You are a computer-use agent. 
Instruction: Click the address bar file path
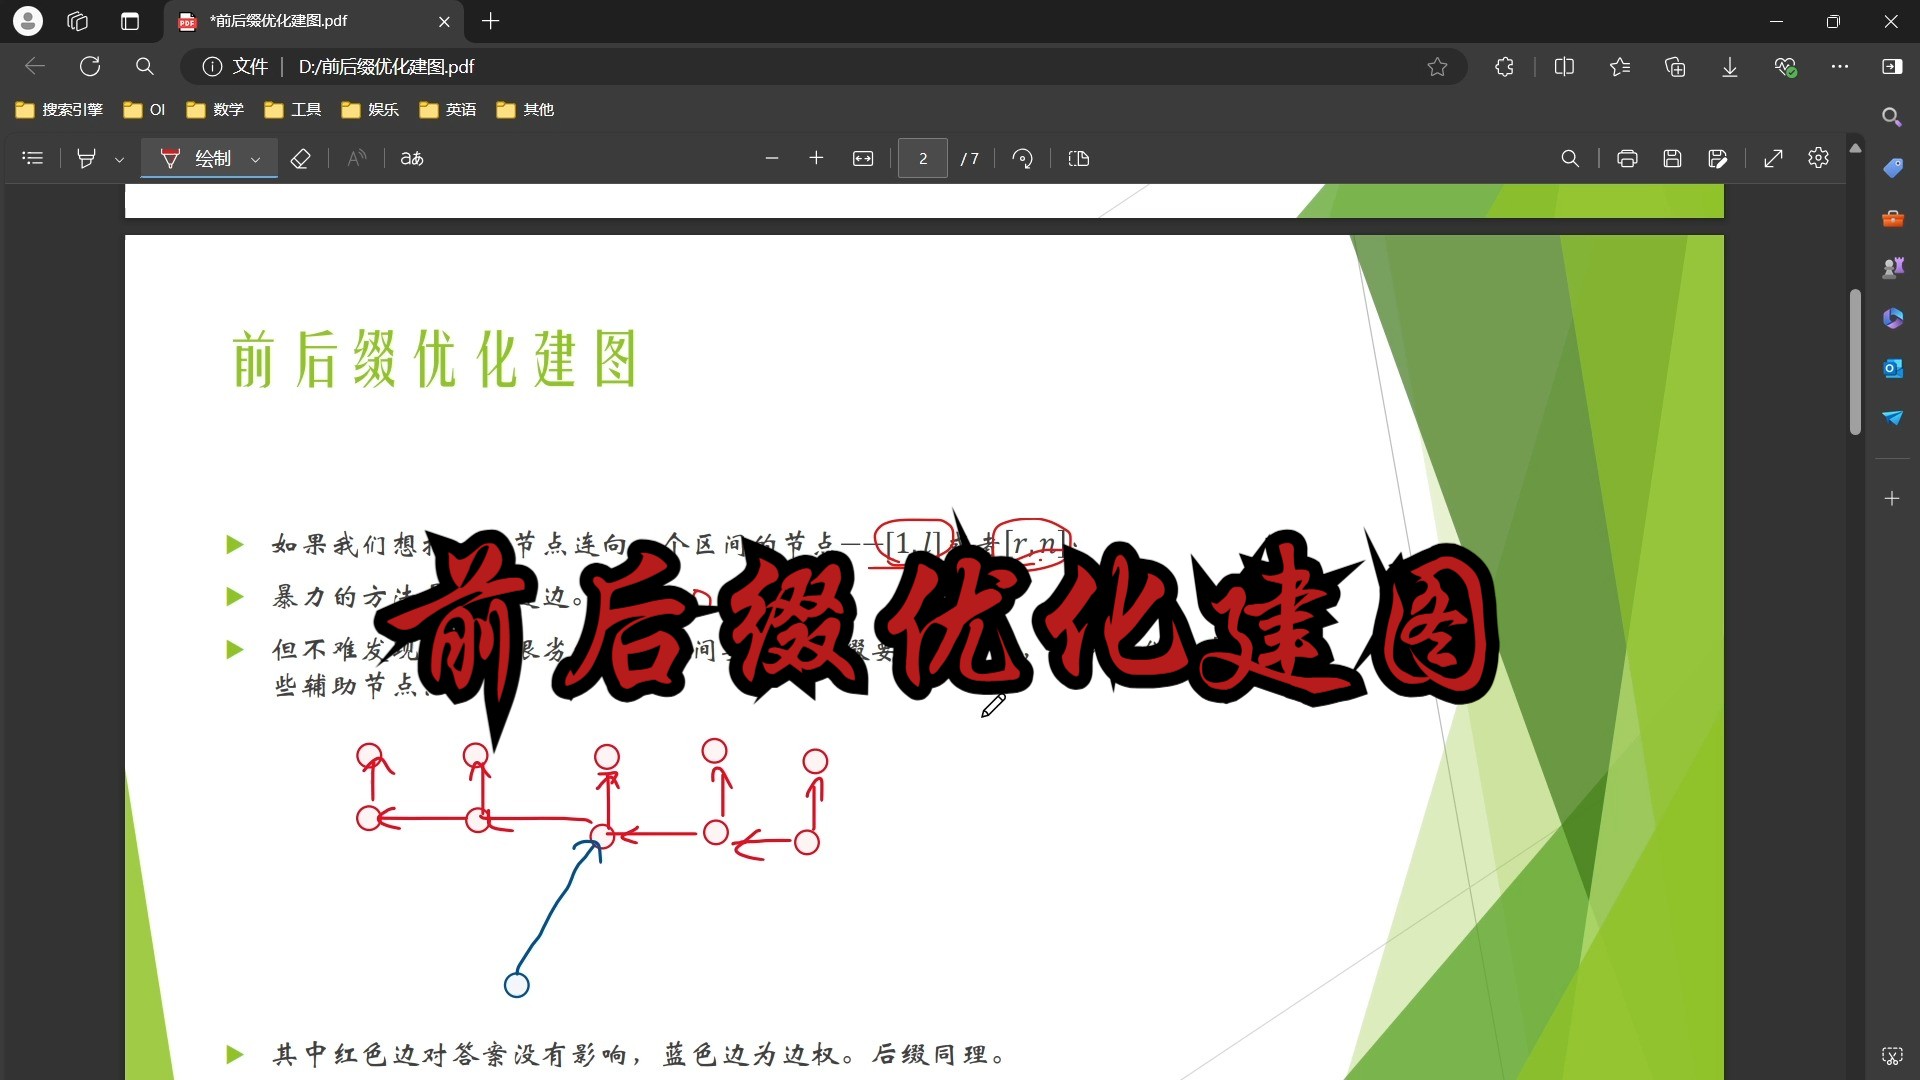click(386, 67)
